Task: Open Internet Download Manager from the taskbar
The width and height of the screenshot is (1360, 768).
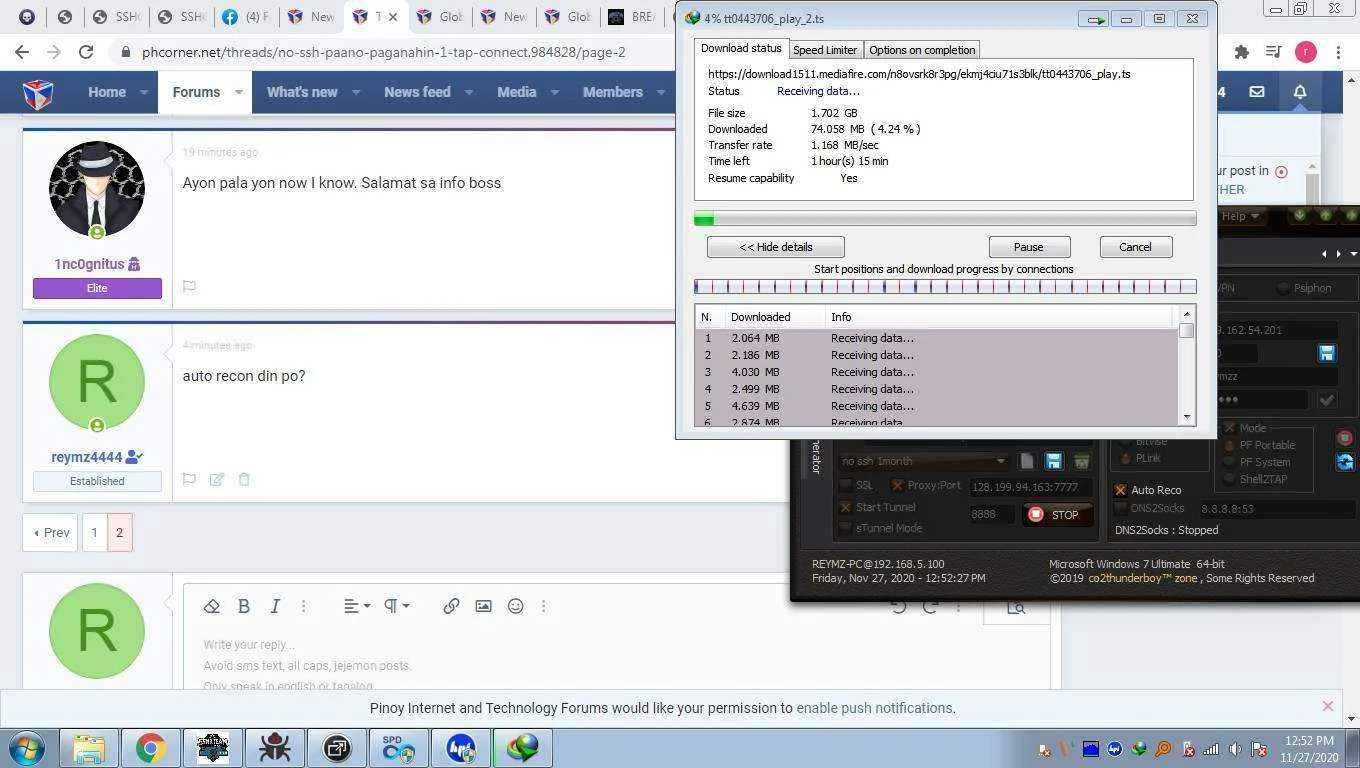Action: pyautogui.click(x=523, y=748)
